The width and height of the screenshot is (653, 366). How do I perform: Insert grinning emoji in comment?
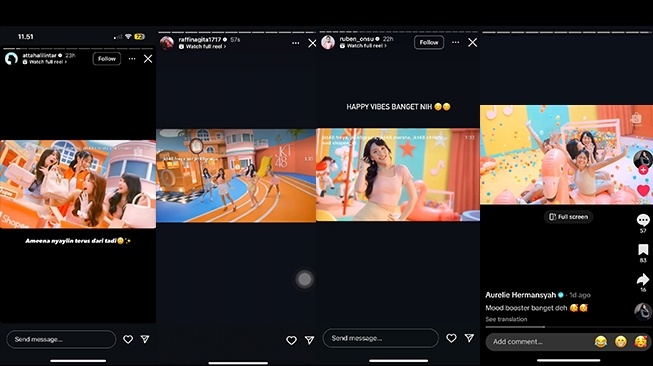pos(621,342)
